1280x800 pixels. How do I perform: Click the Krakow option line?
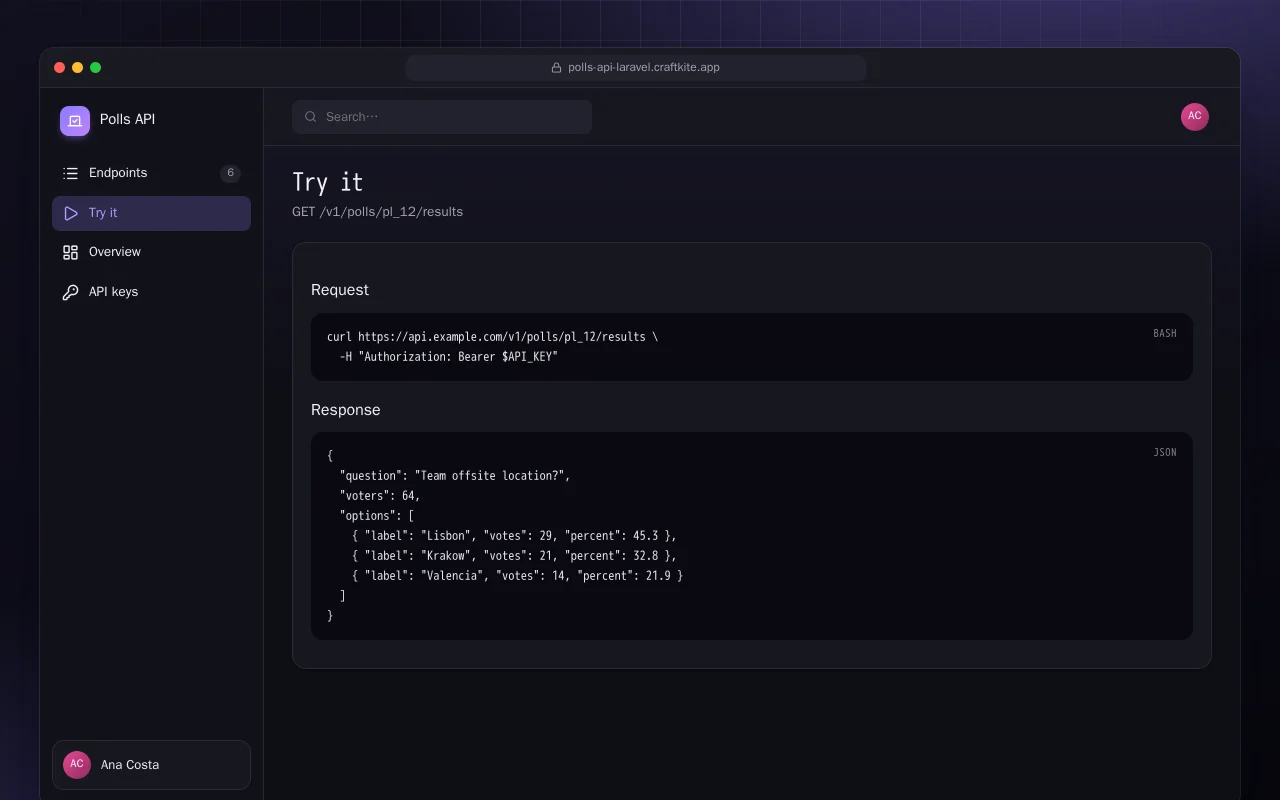pos(514,556)
